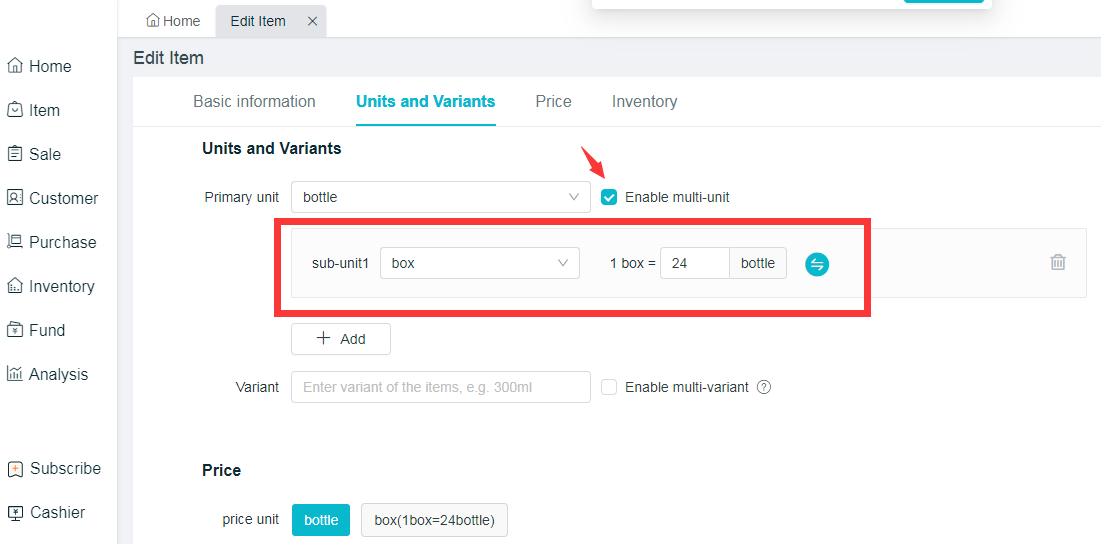Image resolution: width=1101 pixels, height=544 pixels.
Task: Close the Edit Item tab
Action: click(312, 21)
